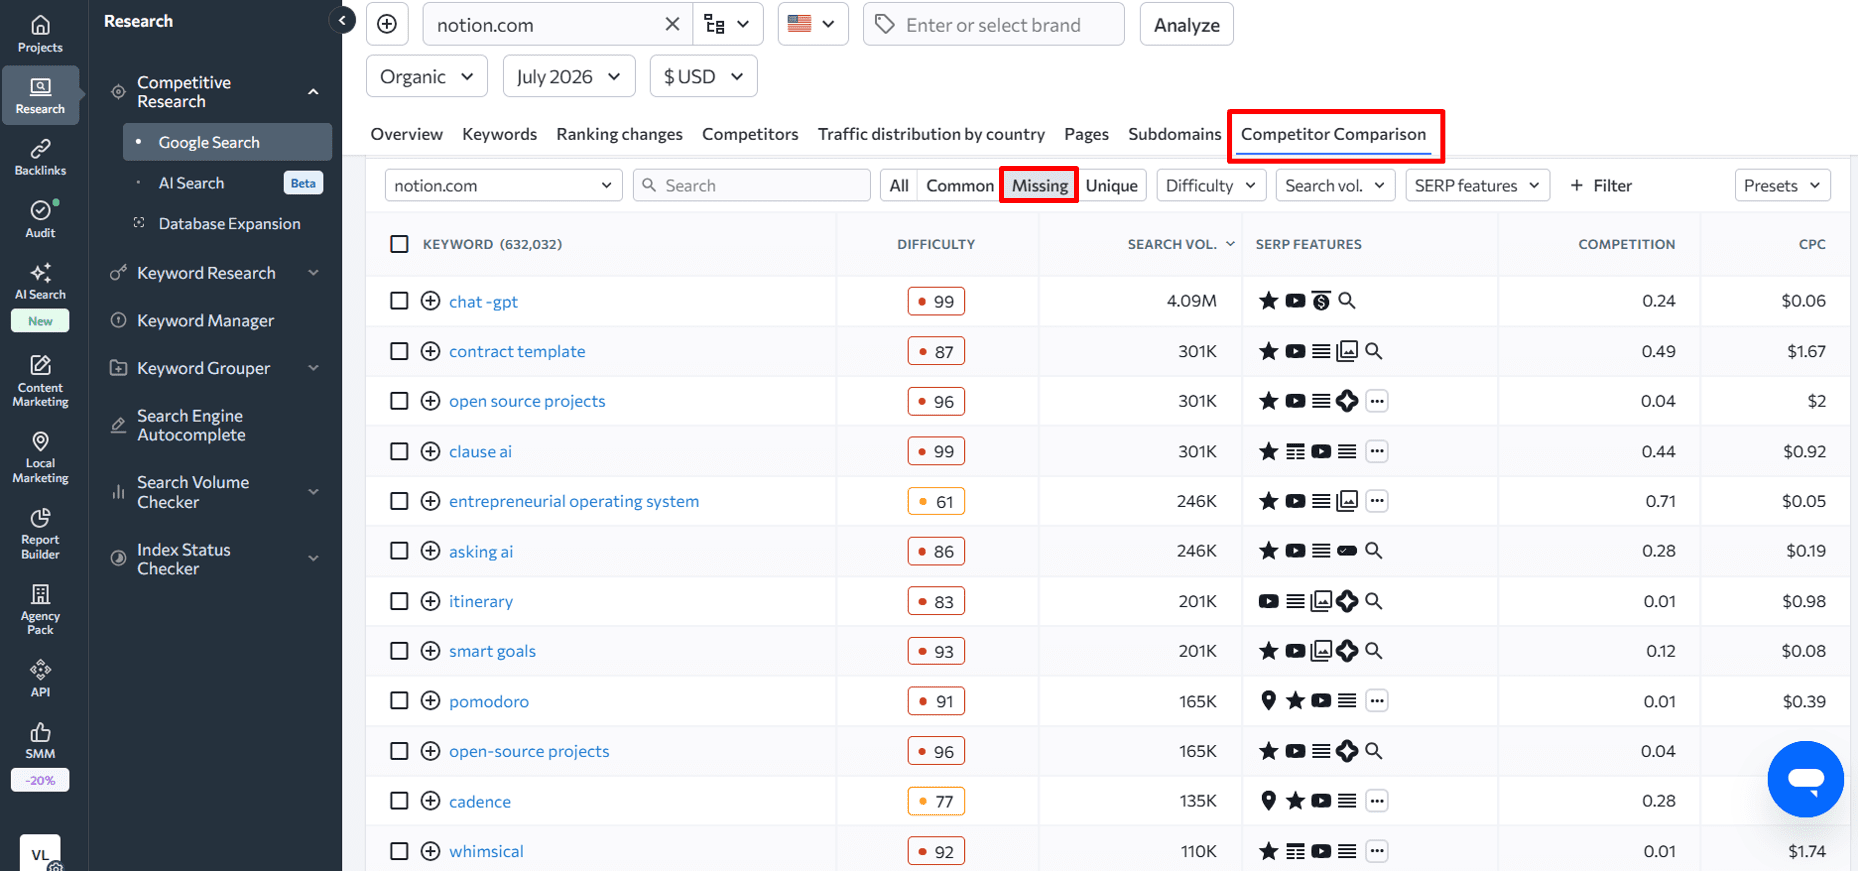Click the Analyze button

click(x=1186, y=24)
